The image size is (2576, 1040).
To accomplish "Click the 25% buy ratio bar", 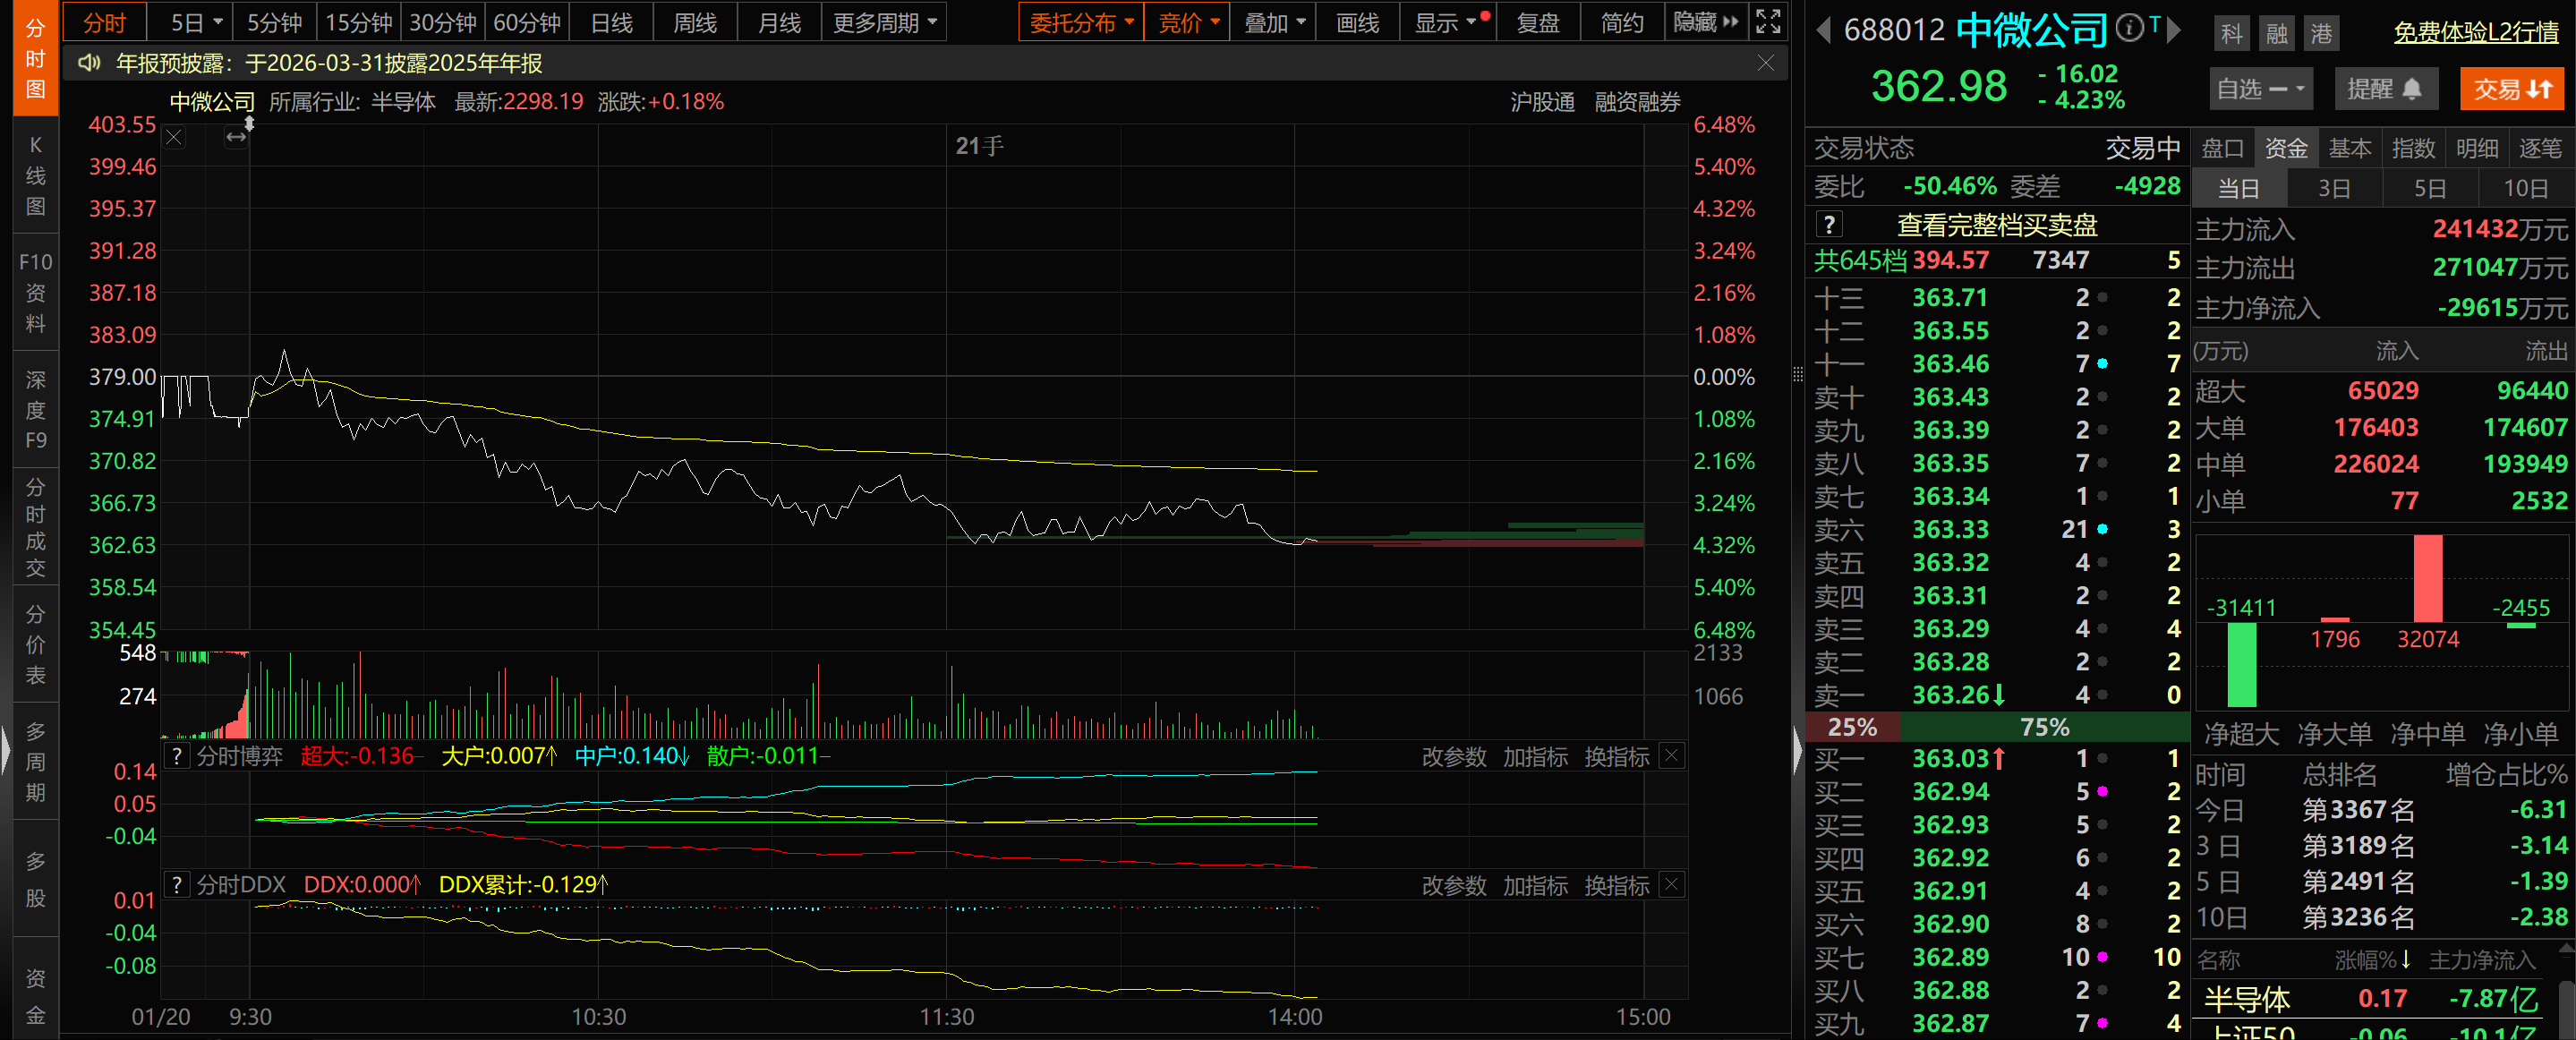I will coord(1851,727).
